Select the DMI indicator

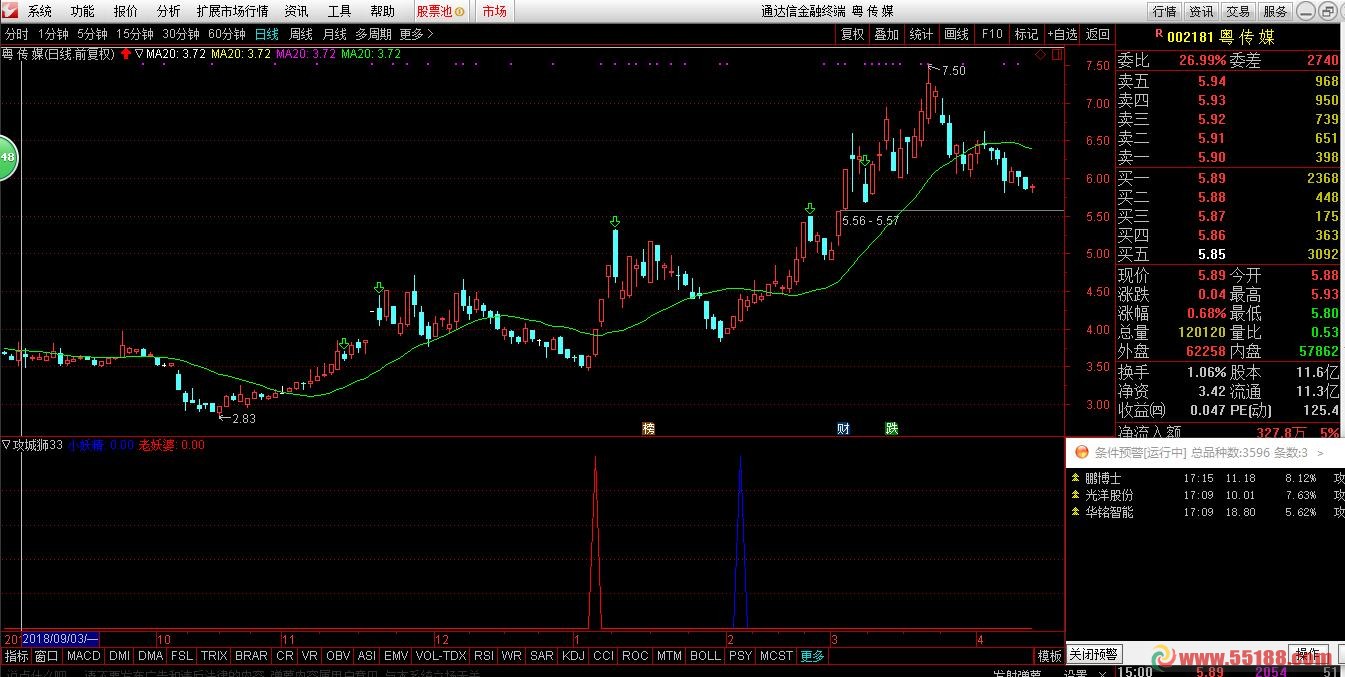(119, 656)
